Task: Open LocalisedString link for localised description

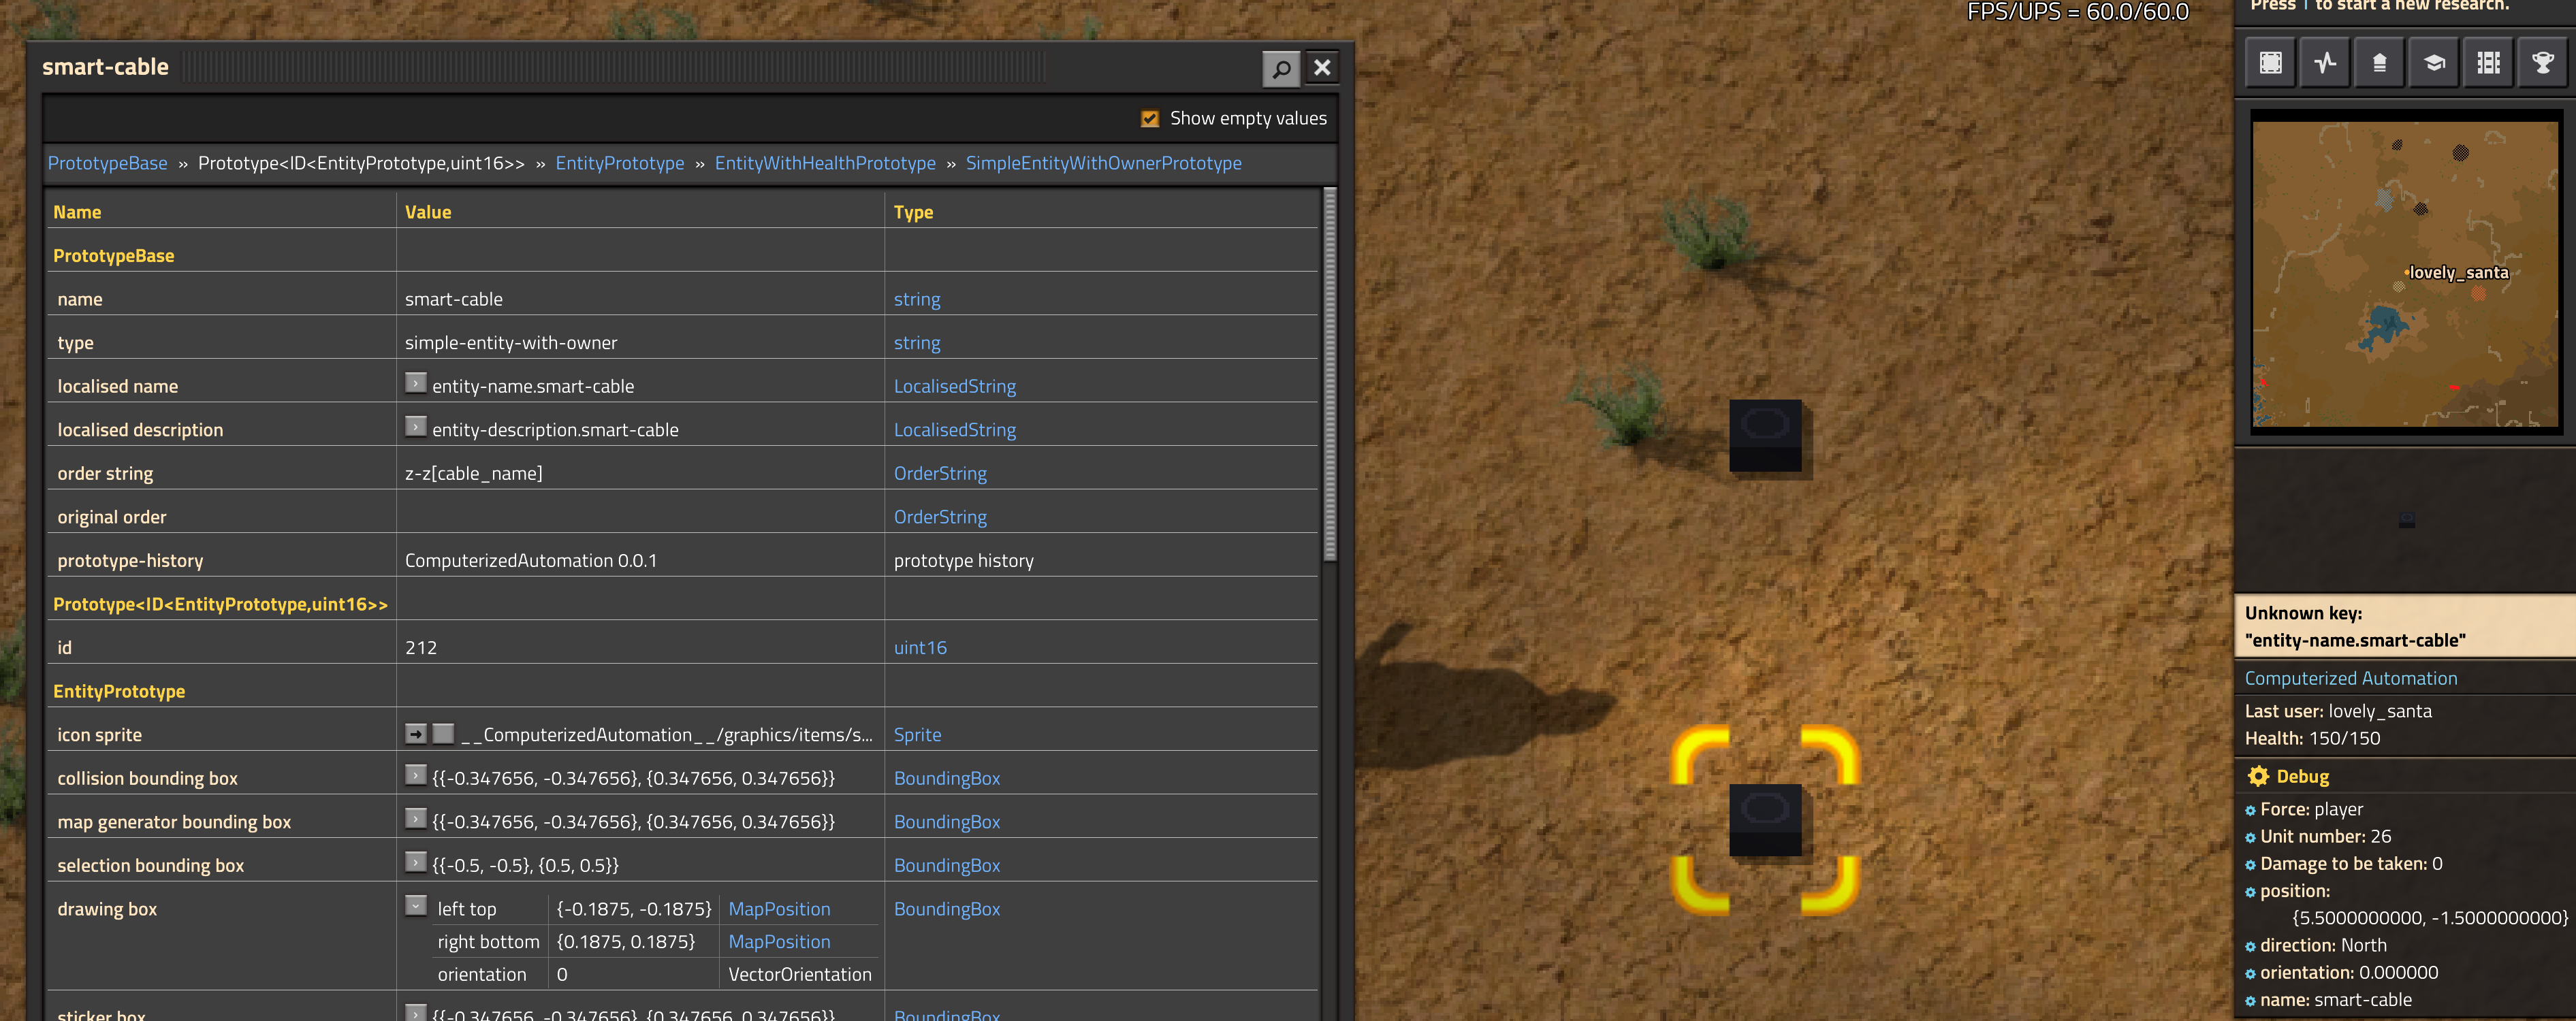Action: (x=955, y=430)
